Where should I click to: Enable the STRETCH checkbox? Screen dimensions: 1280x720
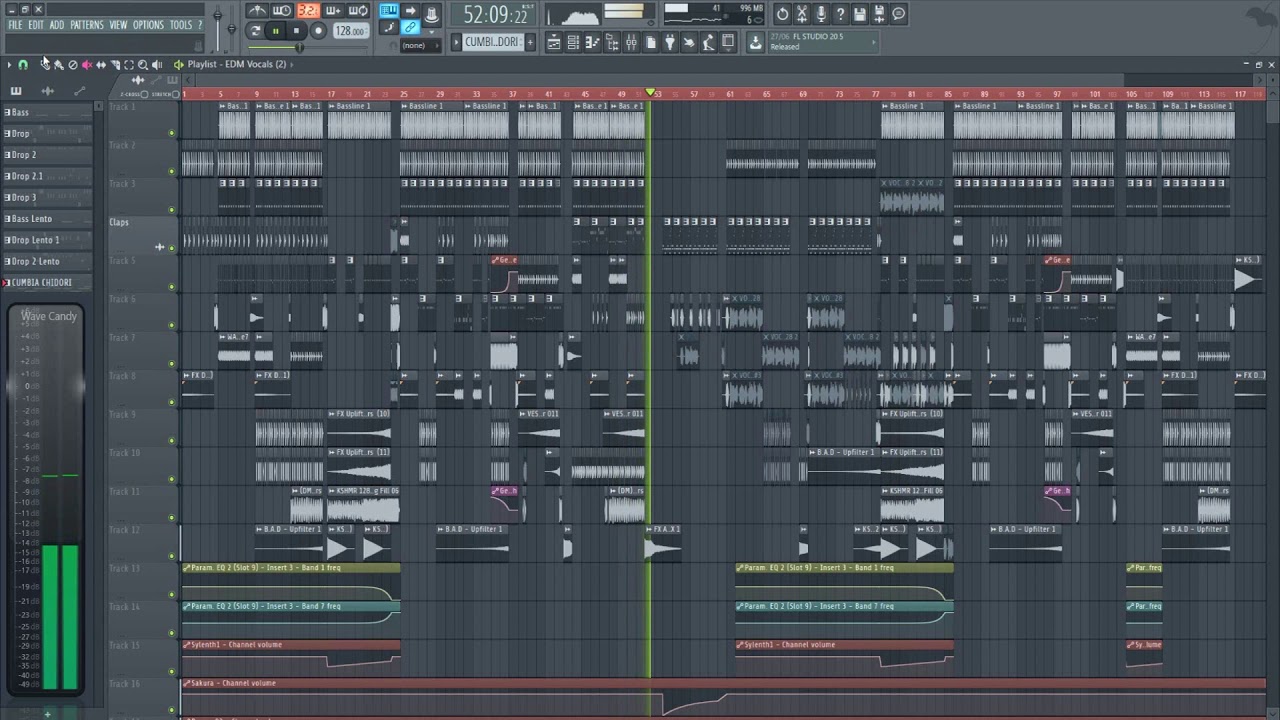(x=175, y=94)
